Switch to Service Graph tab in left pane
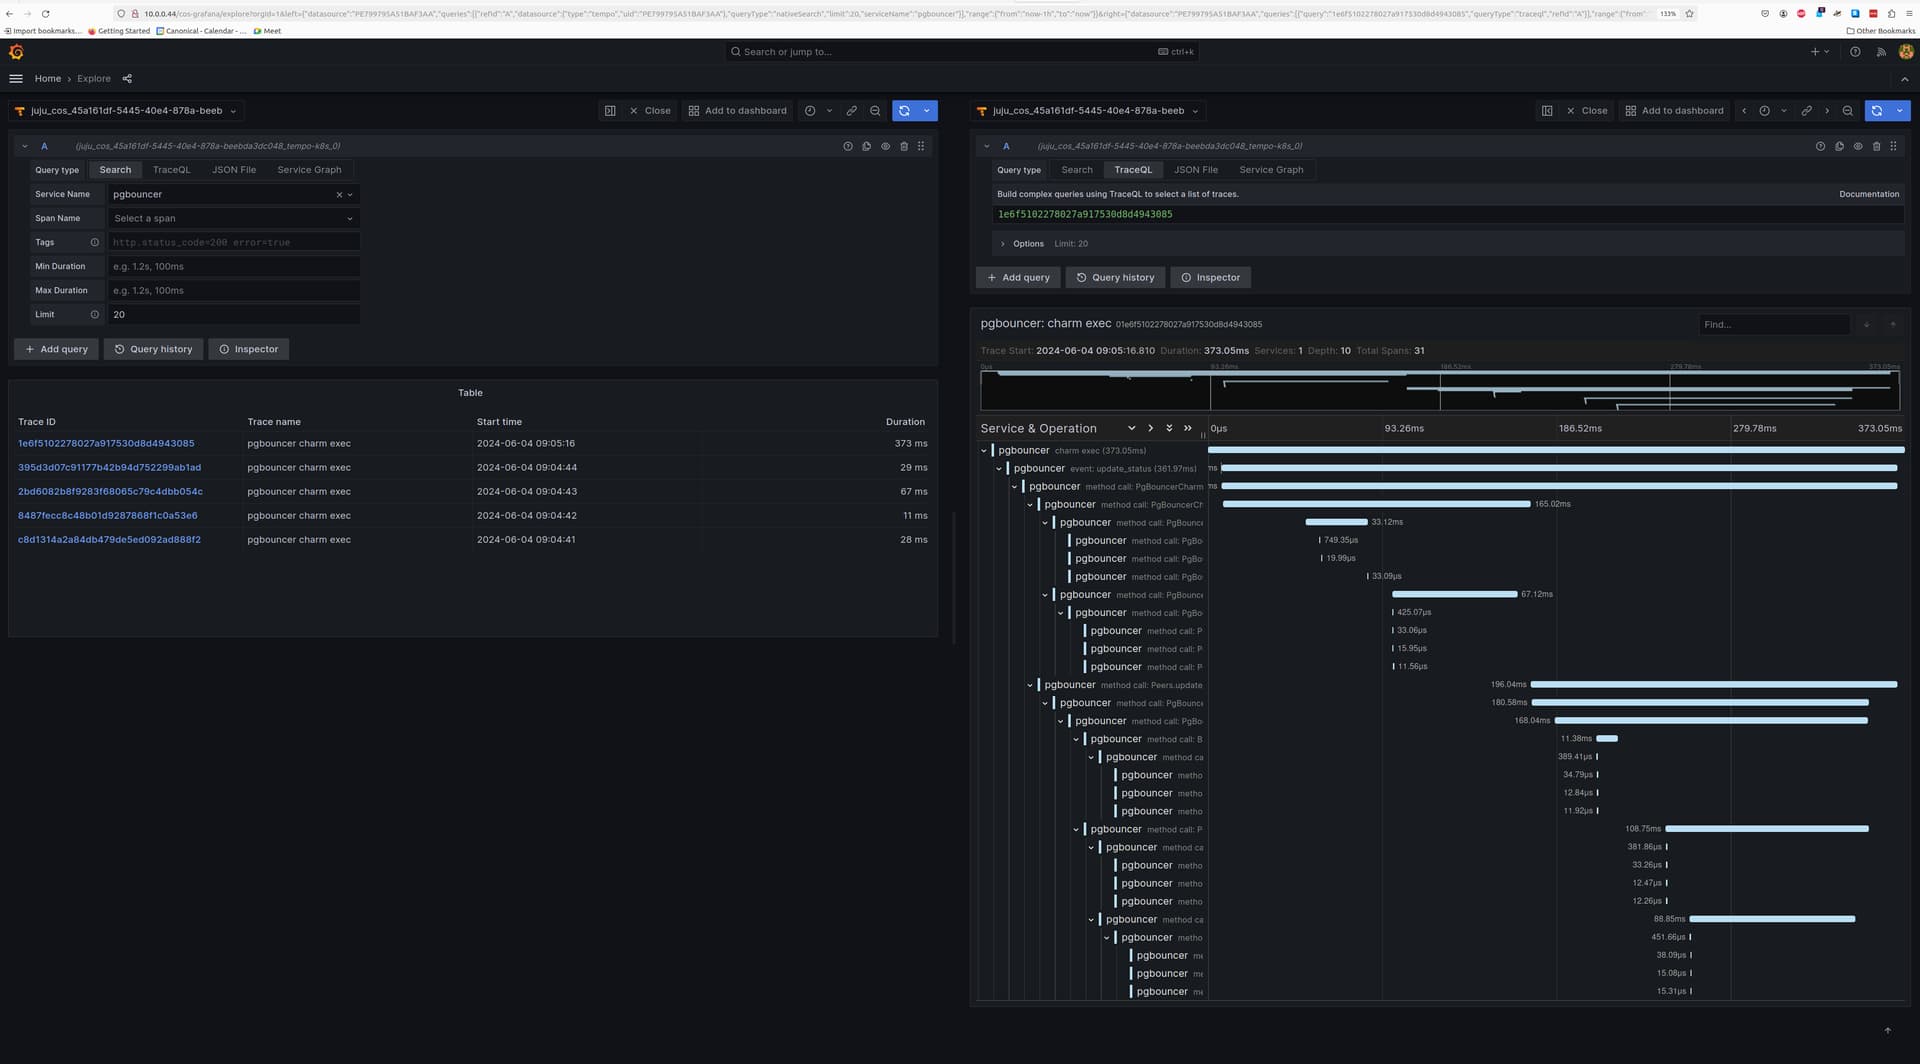Image resolution: width=1920 pixels, height=1064 pixels. point(309,170)
